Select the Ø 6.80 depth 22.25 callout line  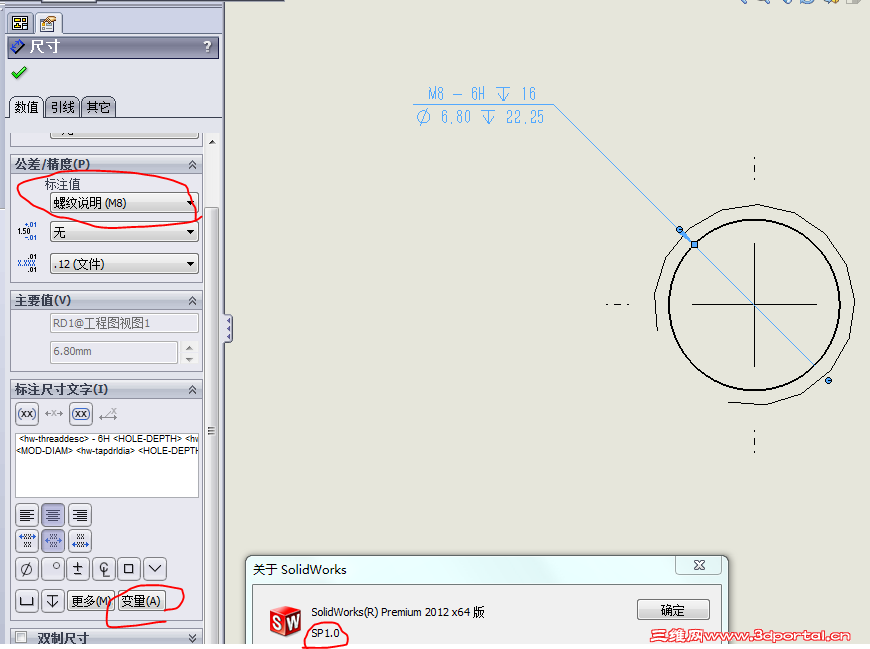tap(480, 117)
